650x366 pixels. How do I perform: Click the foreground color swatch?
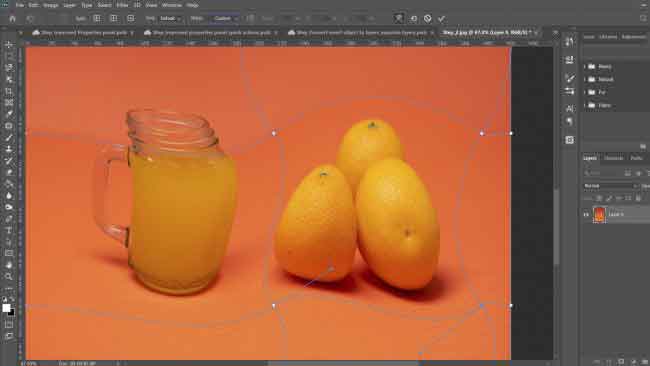6,308
